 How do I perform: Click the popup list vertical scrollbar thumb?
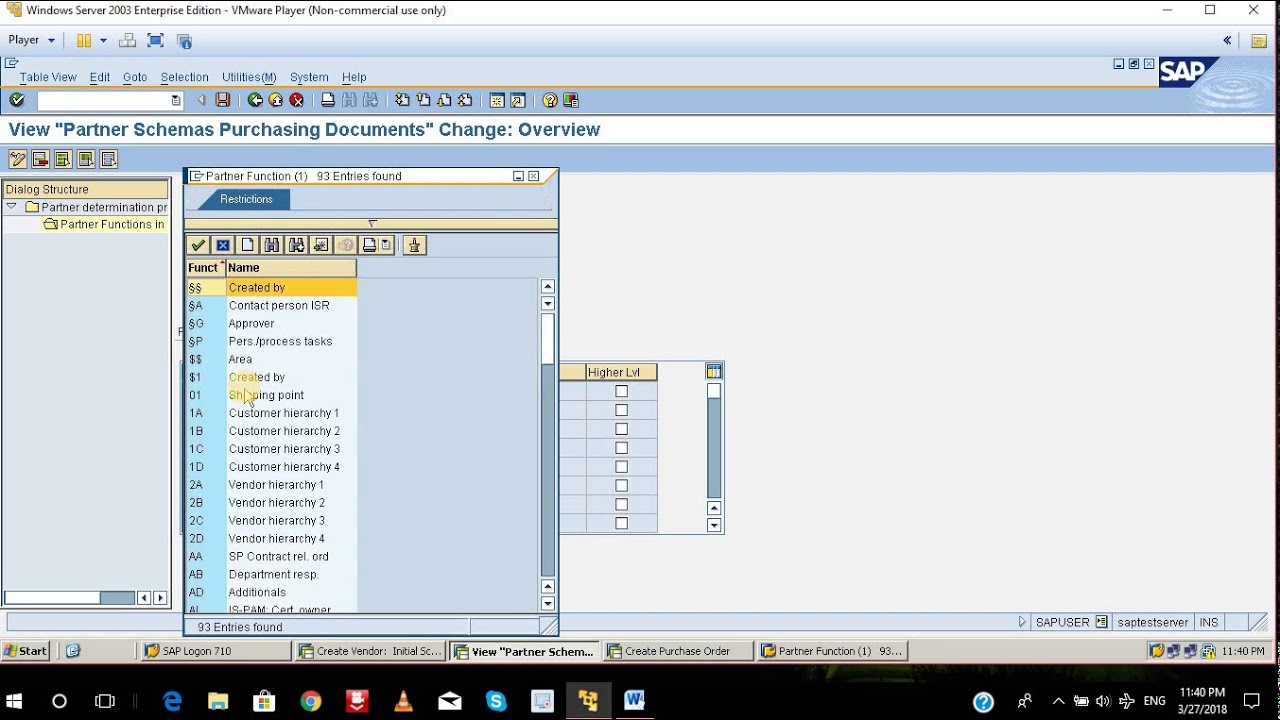pos(547,340)
